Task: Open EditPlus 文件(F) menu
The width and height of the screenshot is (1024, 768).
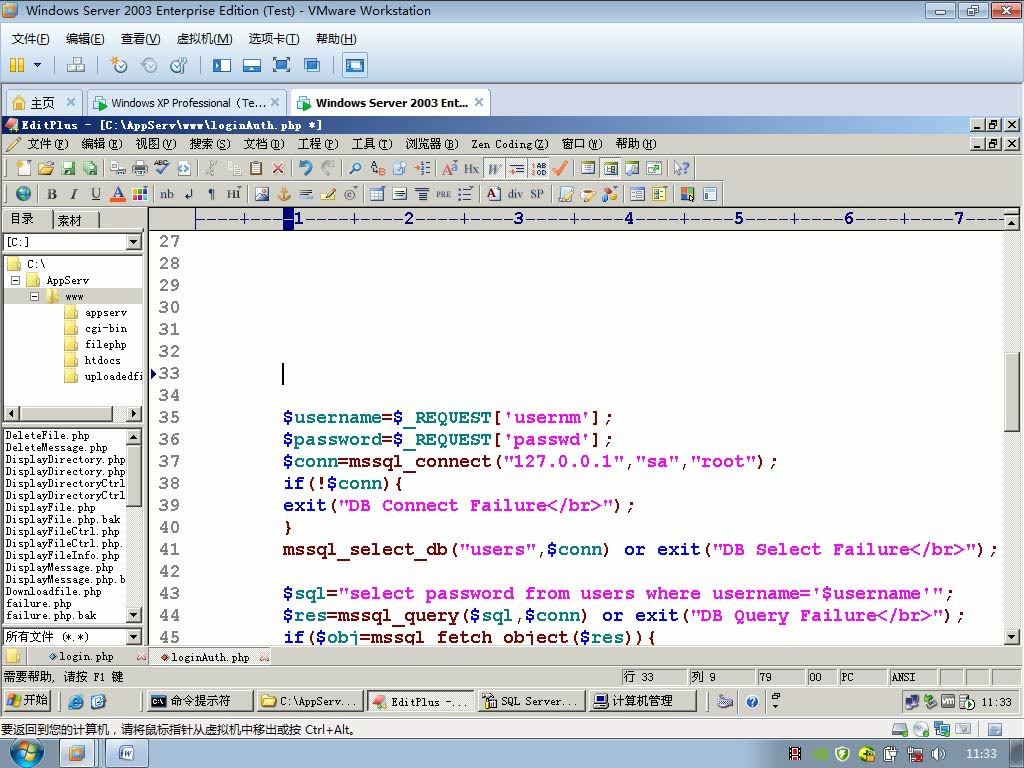Action: [x=47, y=144]
